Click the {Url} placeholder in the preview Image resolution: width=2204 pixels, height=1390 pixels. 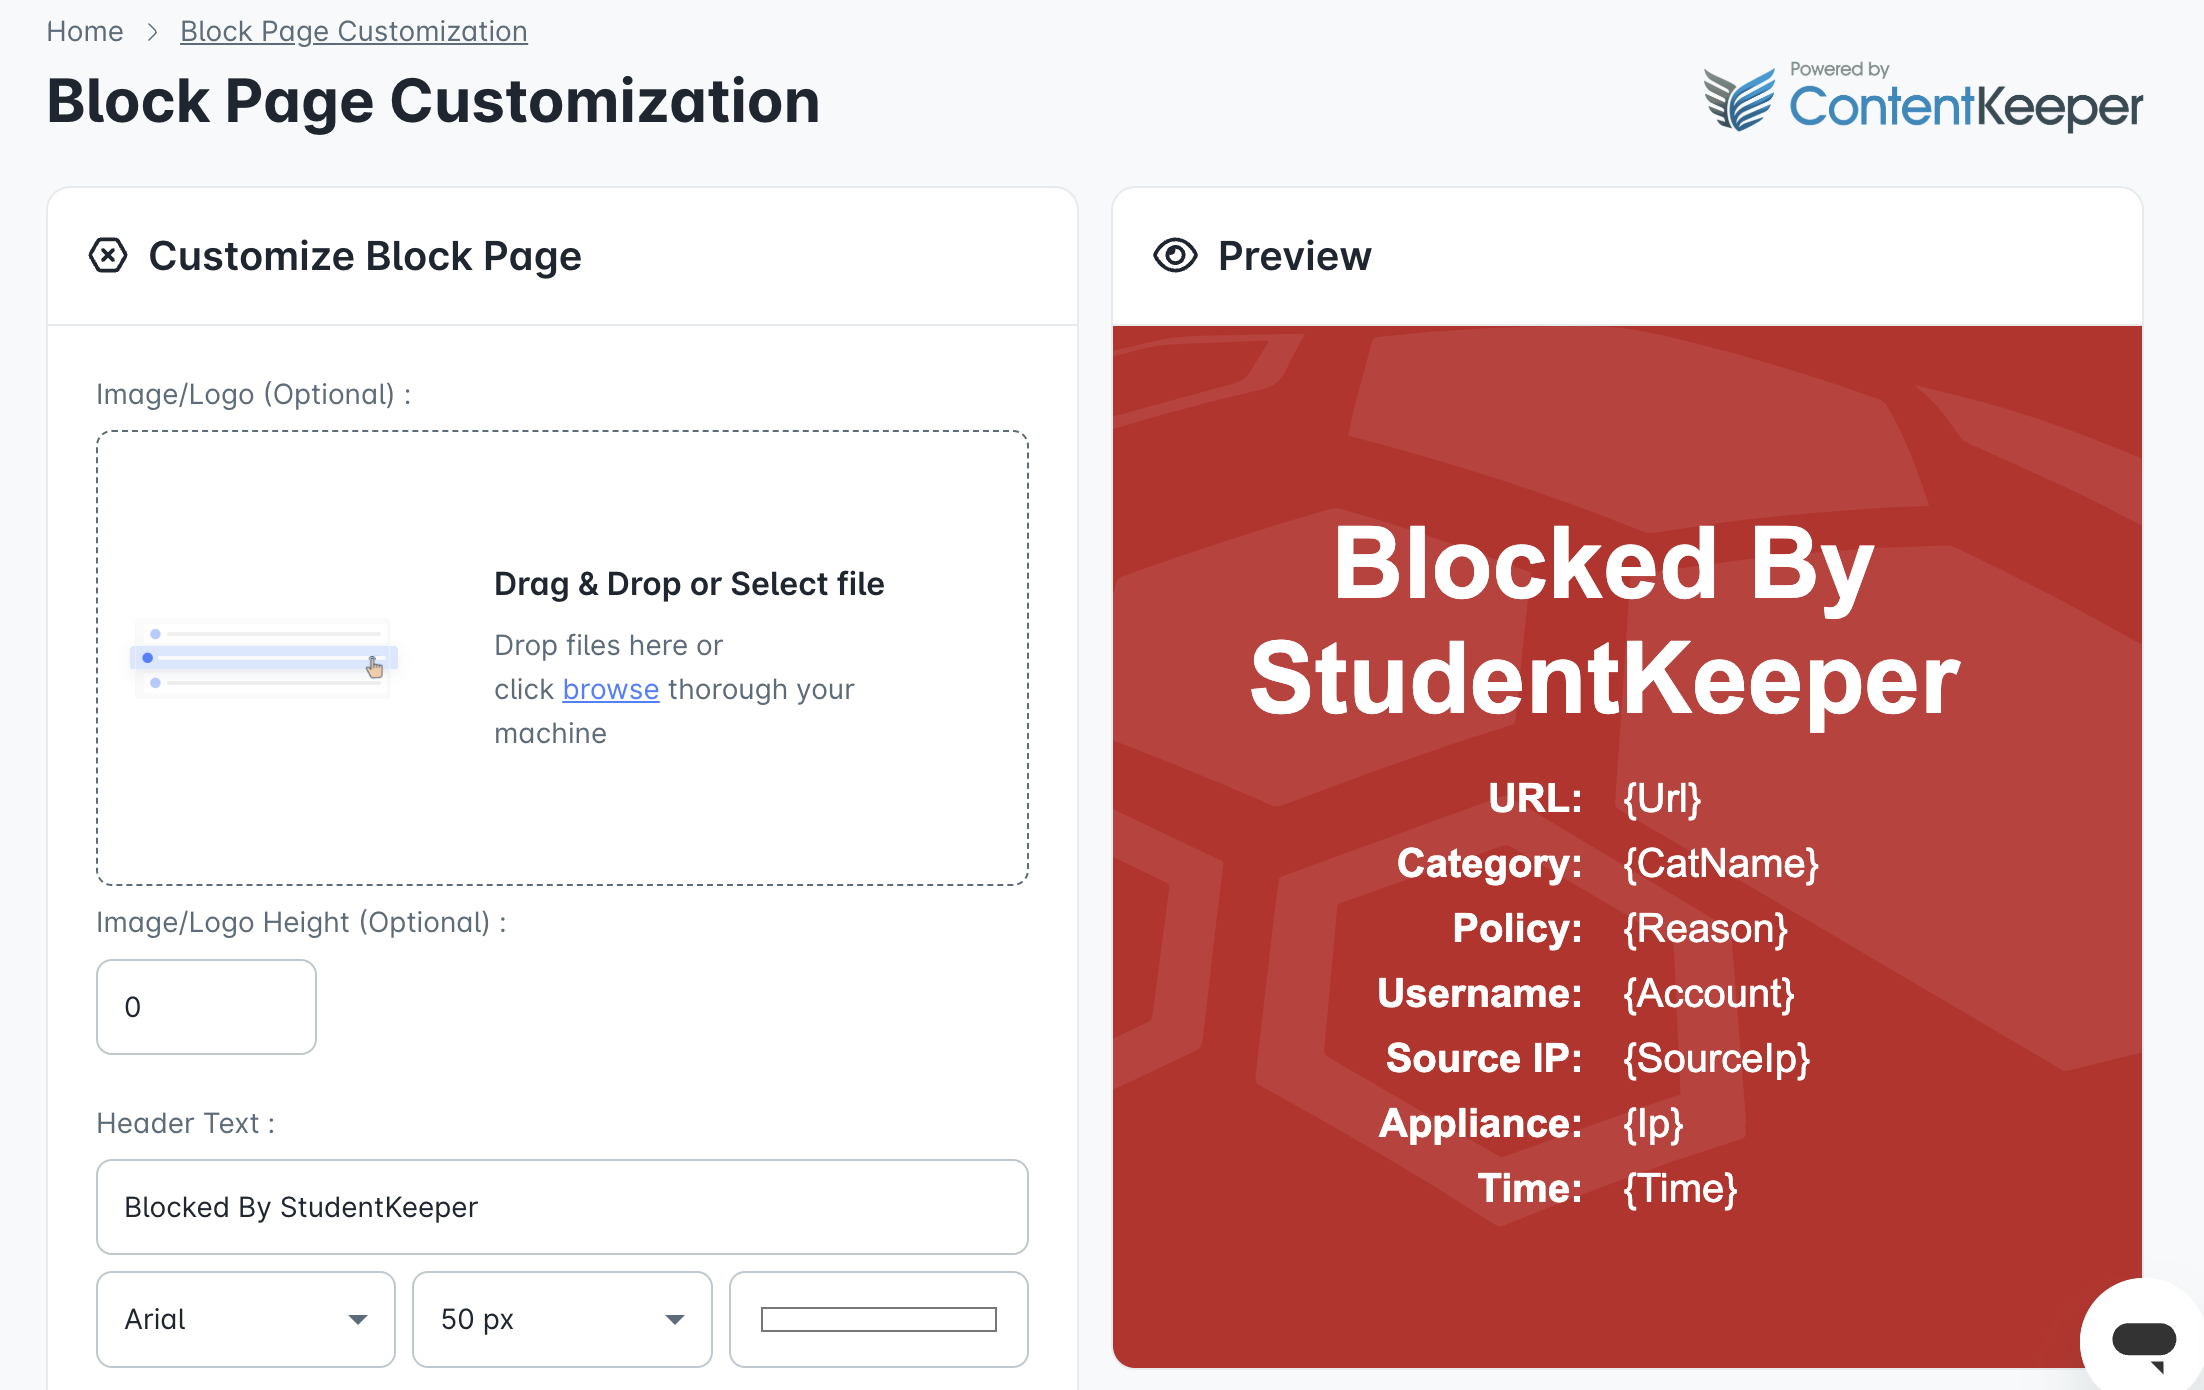(x=1662, y=798)
